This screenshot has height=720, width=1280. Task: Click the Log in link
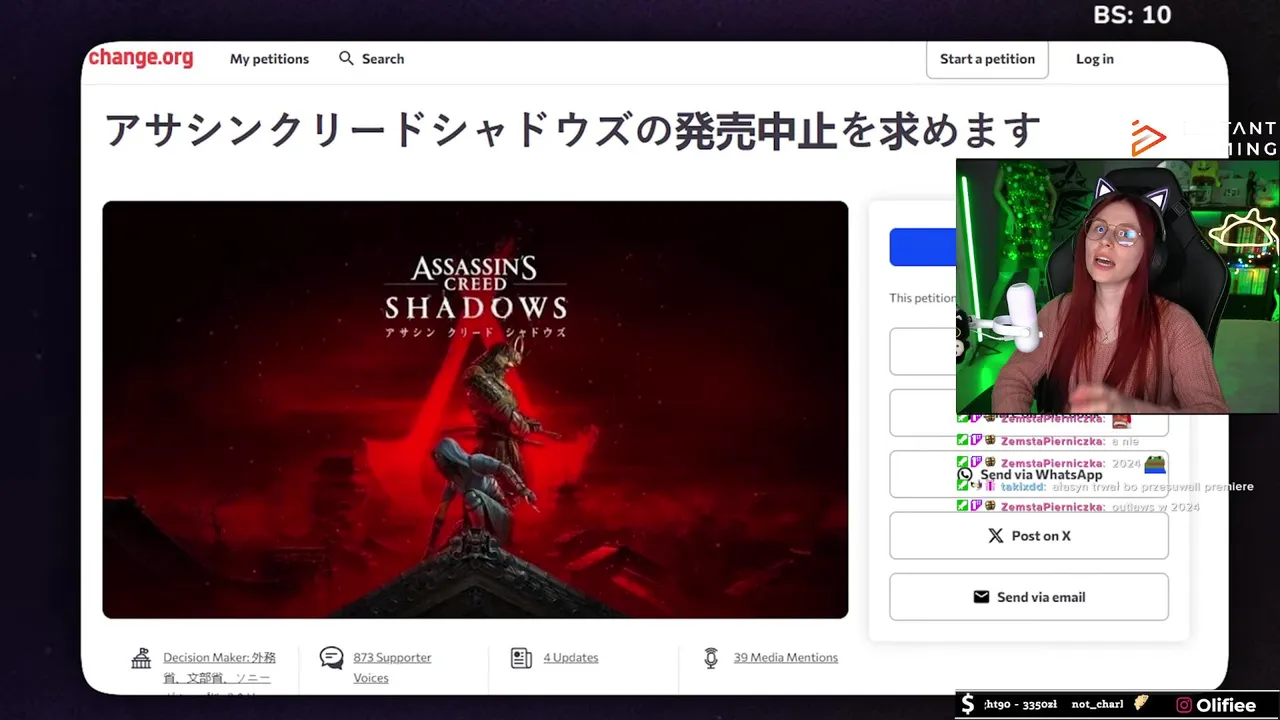coord(1094,59)
